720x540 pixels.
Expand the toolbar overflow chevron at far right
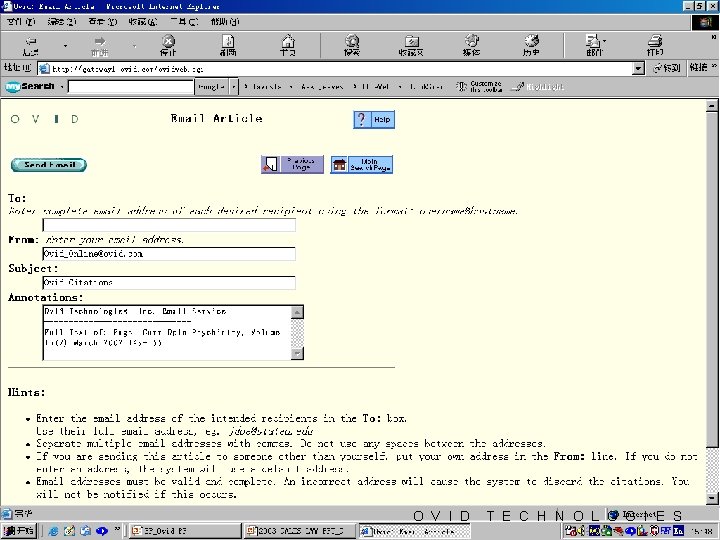[714, 37]
